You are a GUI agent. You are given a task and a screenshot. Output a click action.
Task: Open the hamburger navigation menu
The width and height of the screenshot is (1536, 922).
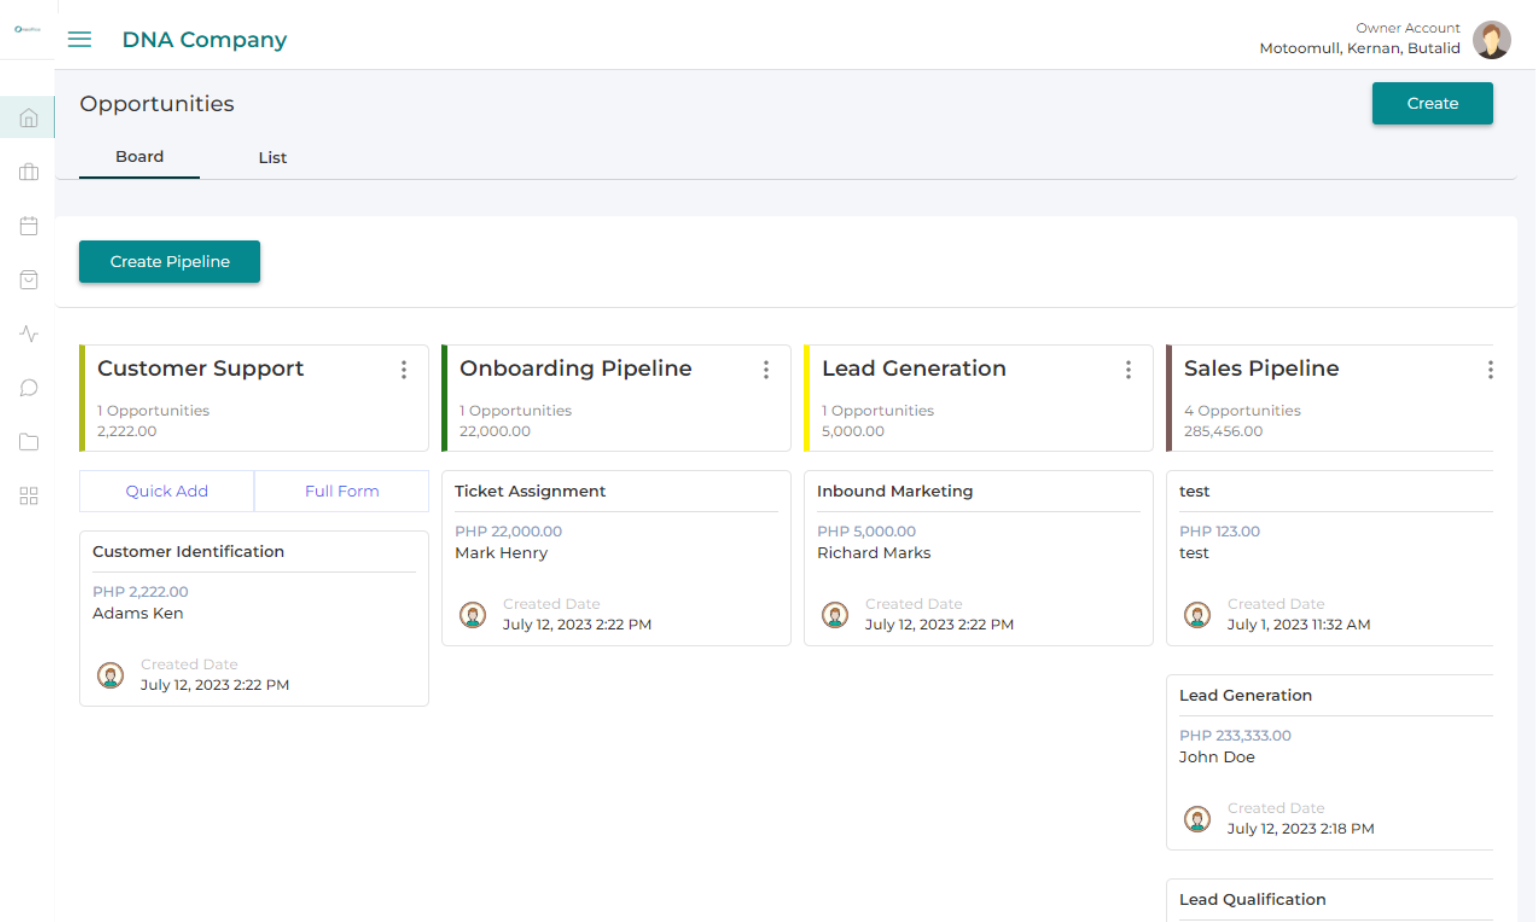79,39
